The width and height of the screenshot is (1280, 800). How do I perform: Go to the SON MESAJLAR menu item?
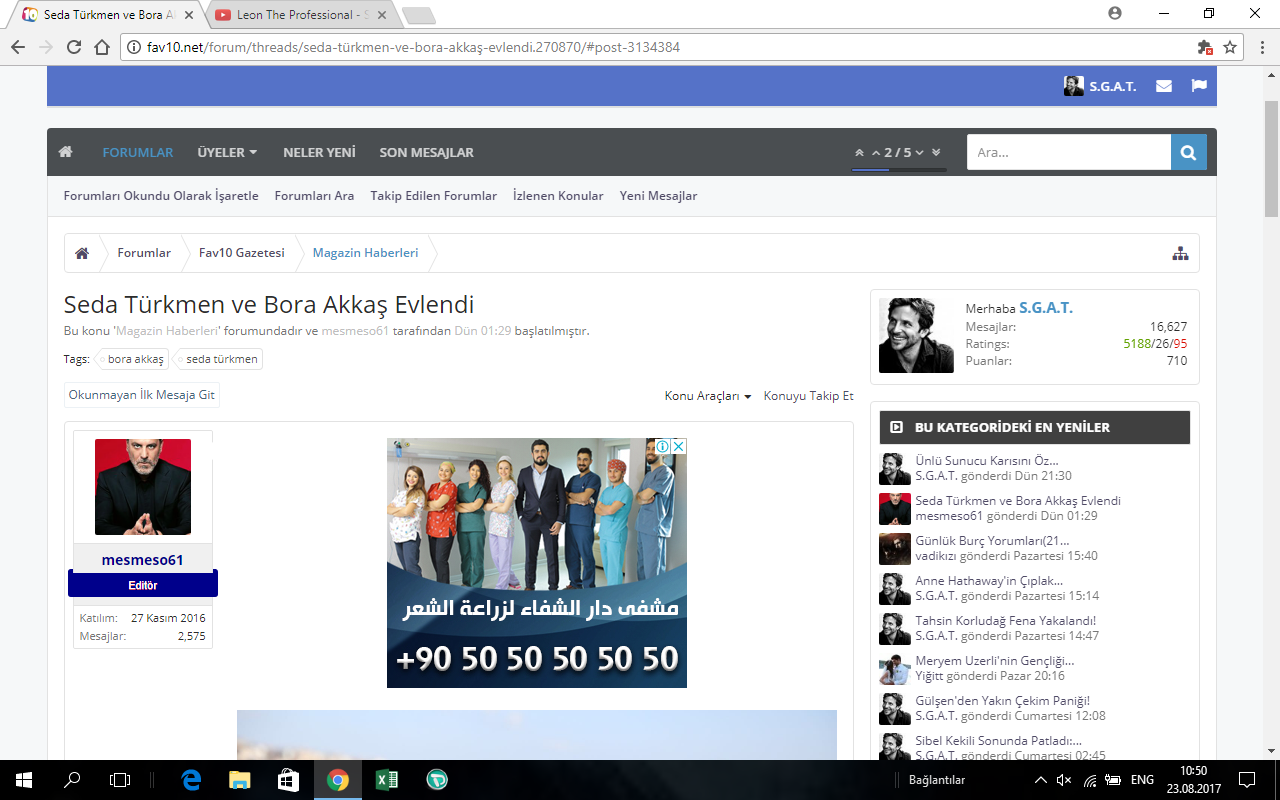[426, 152]
